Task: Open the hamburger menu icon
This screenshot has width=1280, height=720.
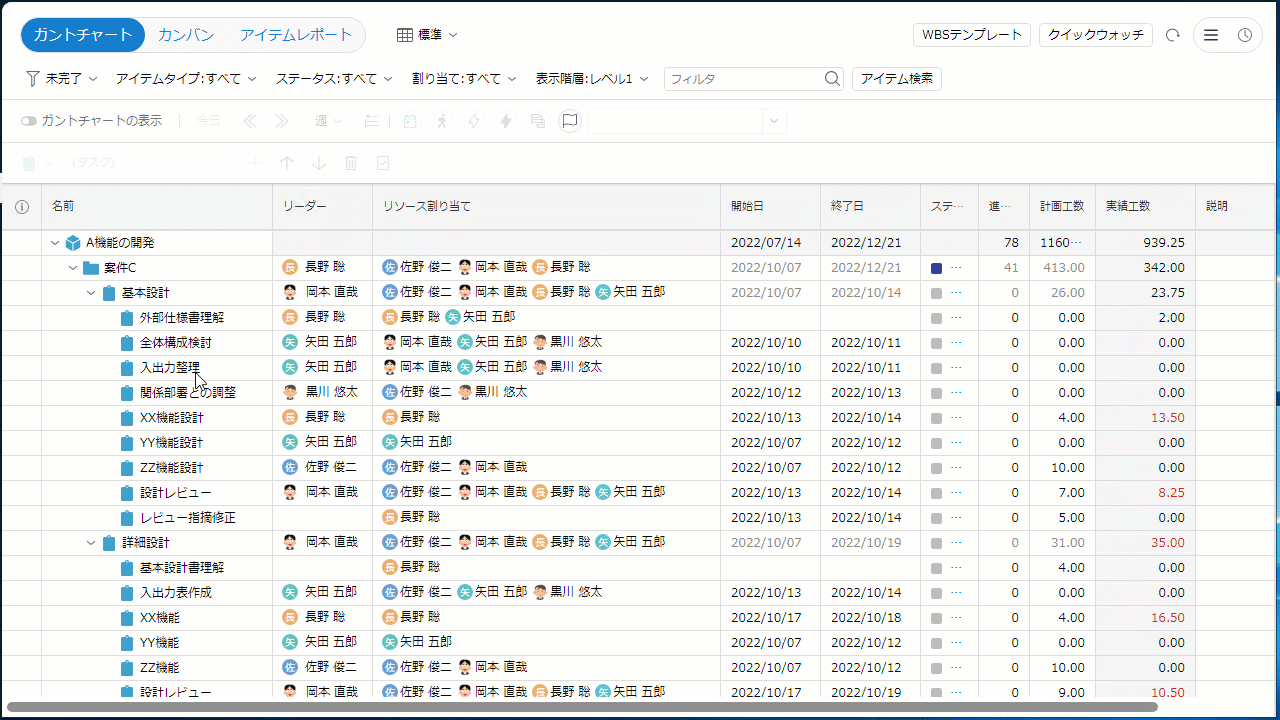Action: (1210, 35)
